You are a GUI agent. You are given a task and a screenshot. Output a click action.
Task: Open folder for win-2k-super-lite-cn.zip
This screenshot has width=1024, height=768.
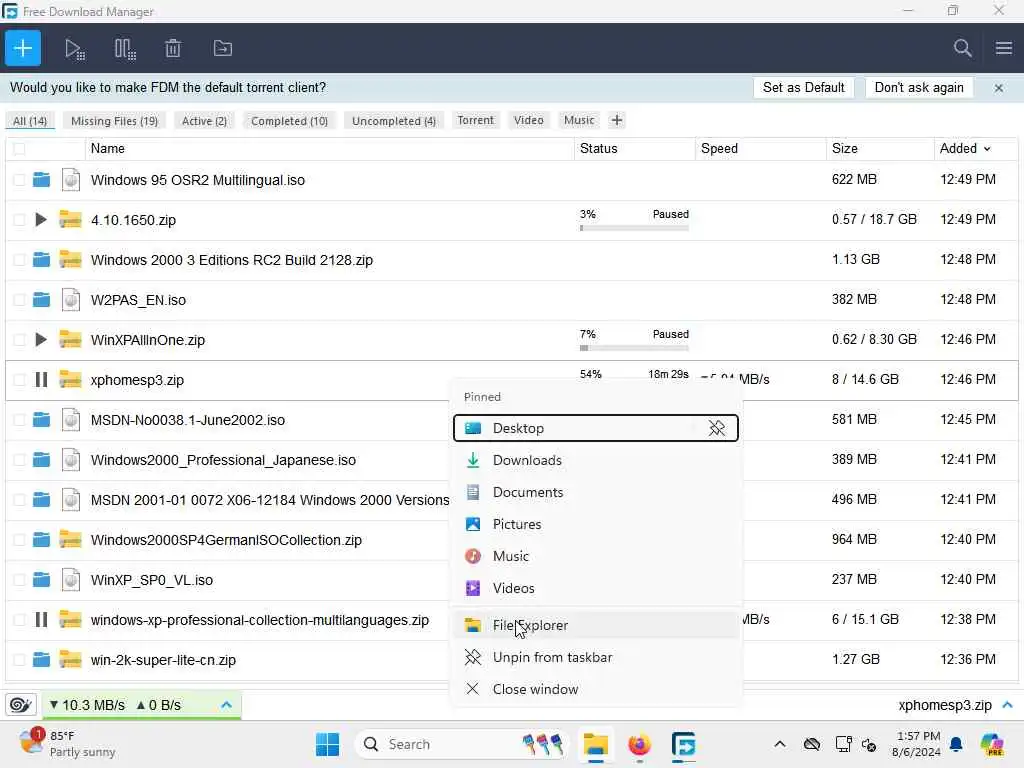point(41,660)
